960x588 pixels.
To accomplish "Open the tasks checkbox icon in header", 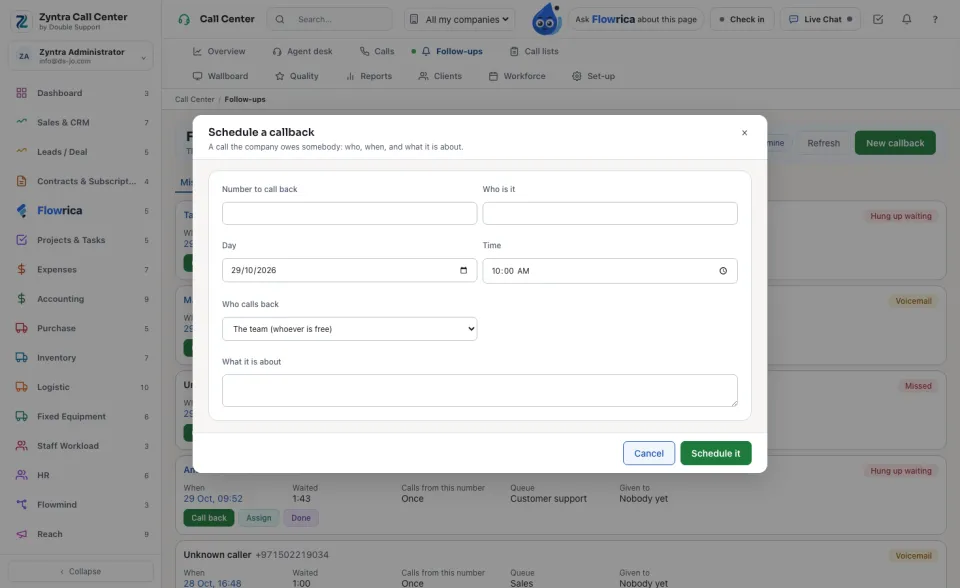I will tap(878, 19).
